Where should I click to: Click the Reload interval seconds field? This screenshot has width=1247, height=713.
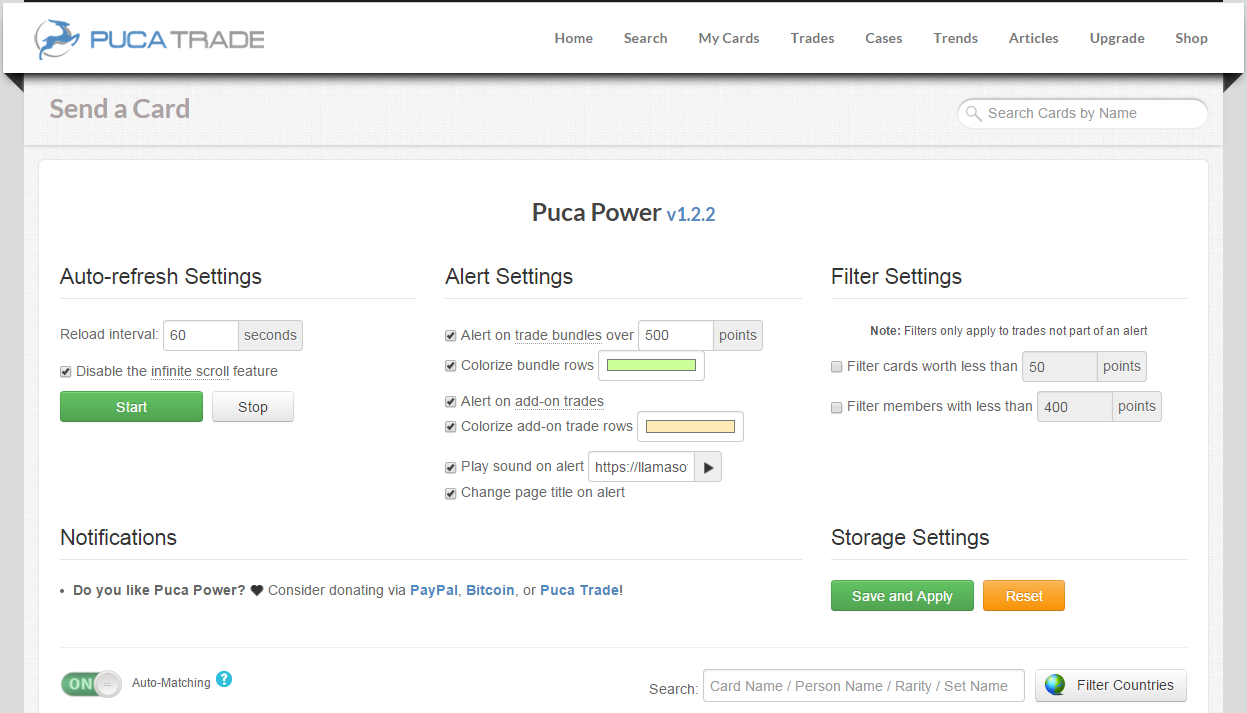click(201, 336)
